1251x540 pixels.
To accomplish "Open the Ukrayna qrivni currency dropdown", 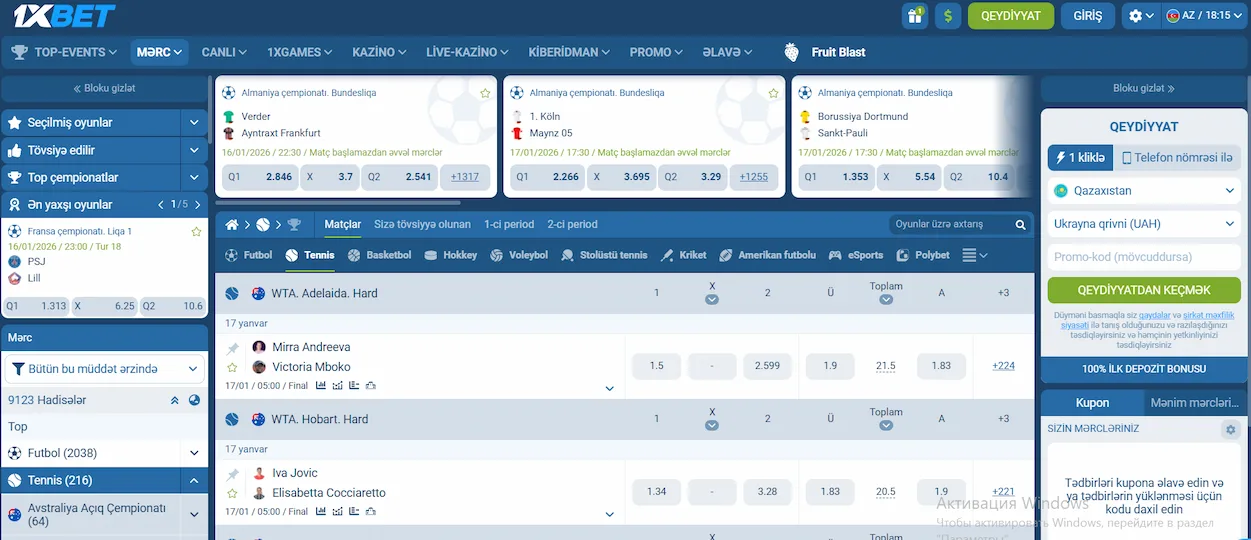I will click(1144, 224).
